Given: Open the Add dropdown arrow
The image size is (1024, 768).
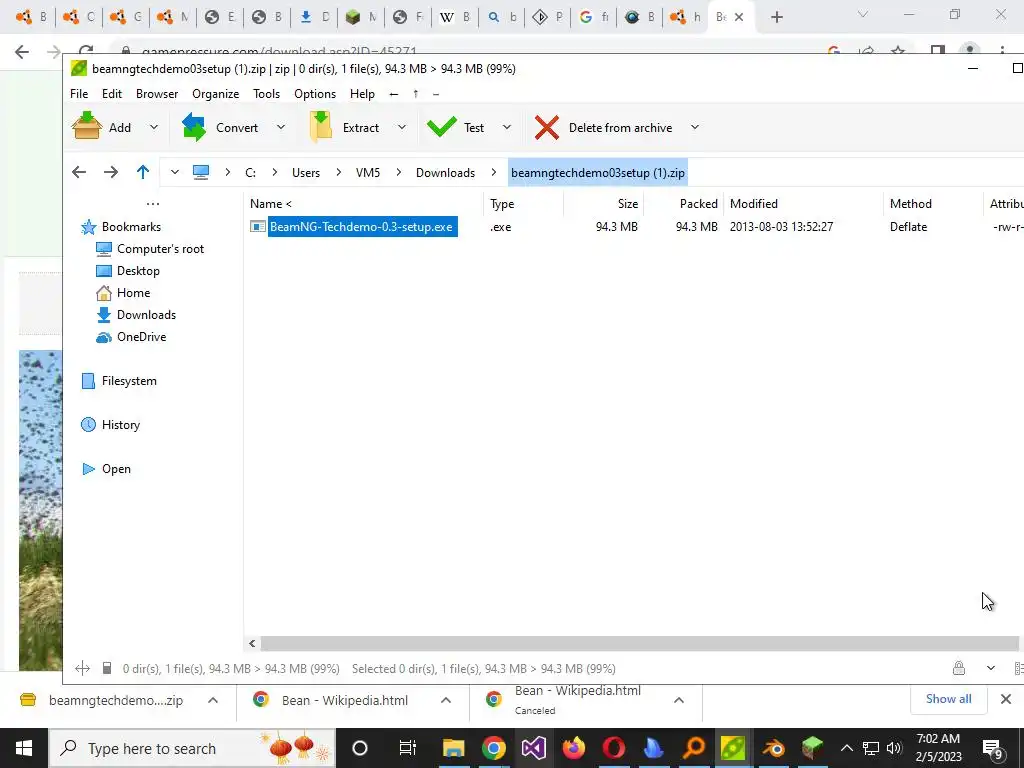Looking at the screenshot, I should pyautogui.click(x=153, y=127).
